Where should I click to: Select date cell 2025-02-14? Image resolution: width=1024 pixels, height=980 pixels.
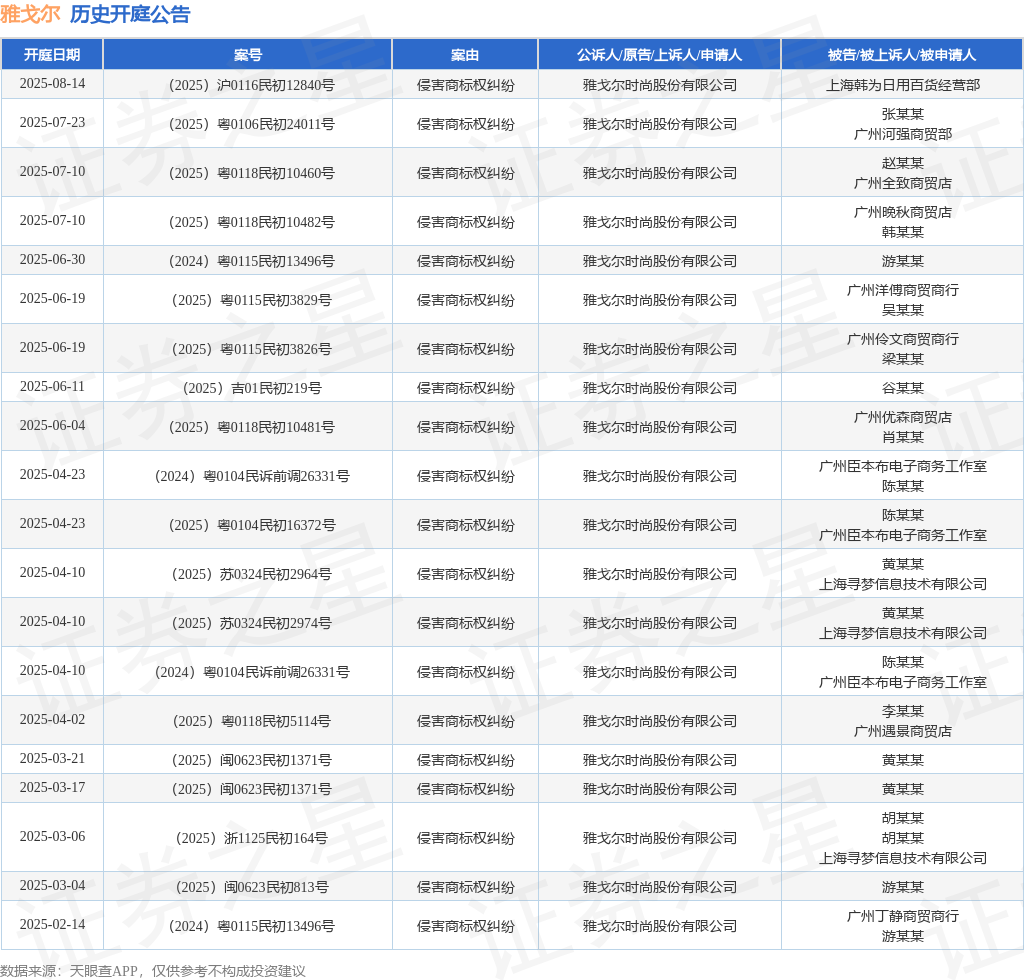point(52,925)
